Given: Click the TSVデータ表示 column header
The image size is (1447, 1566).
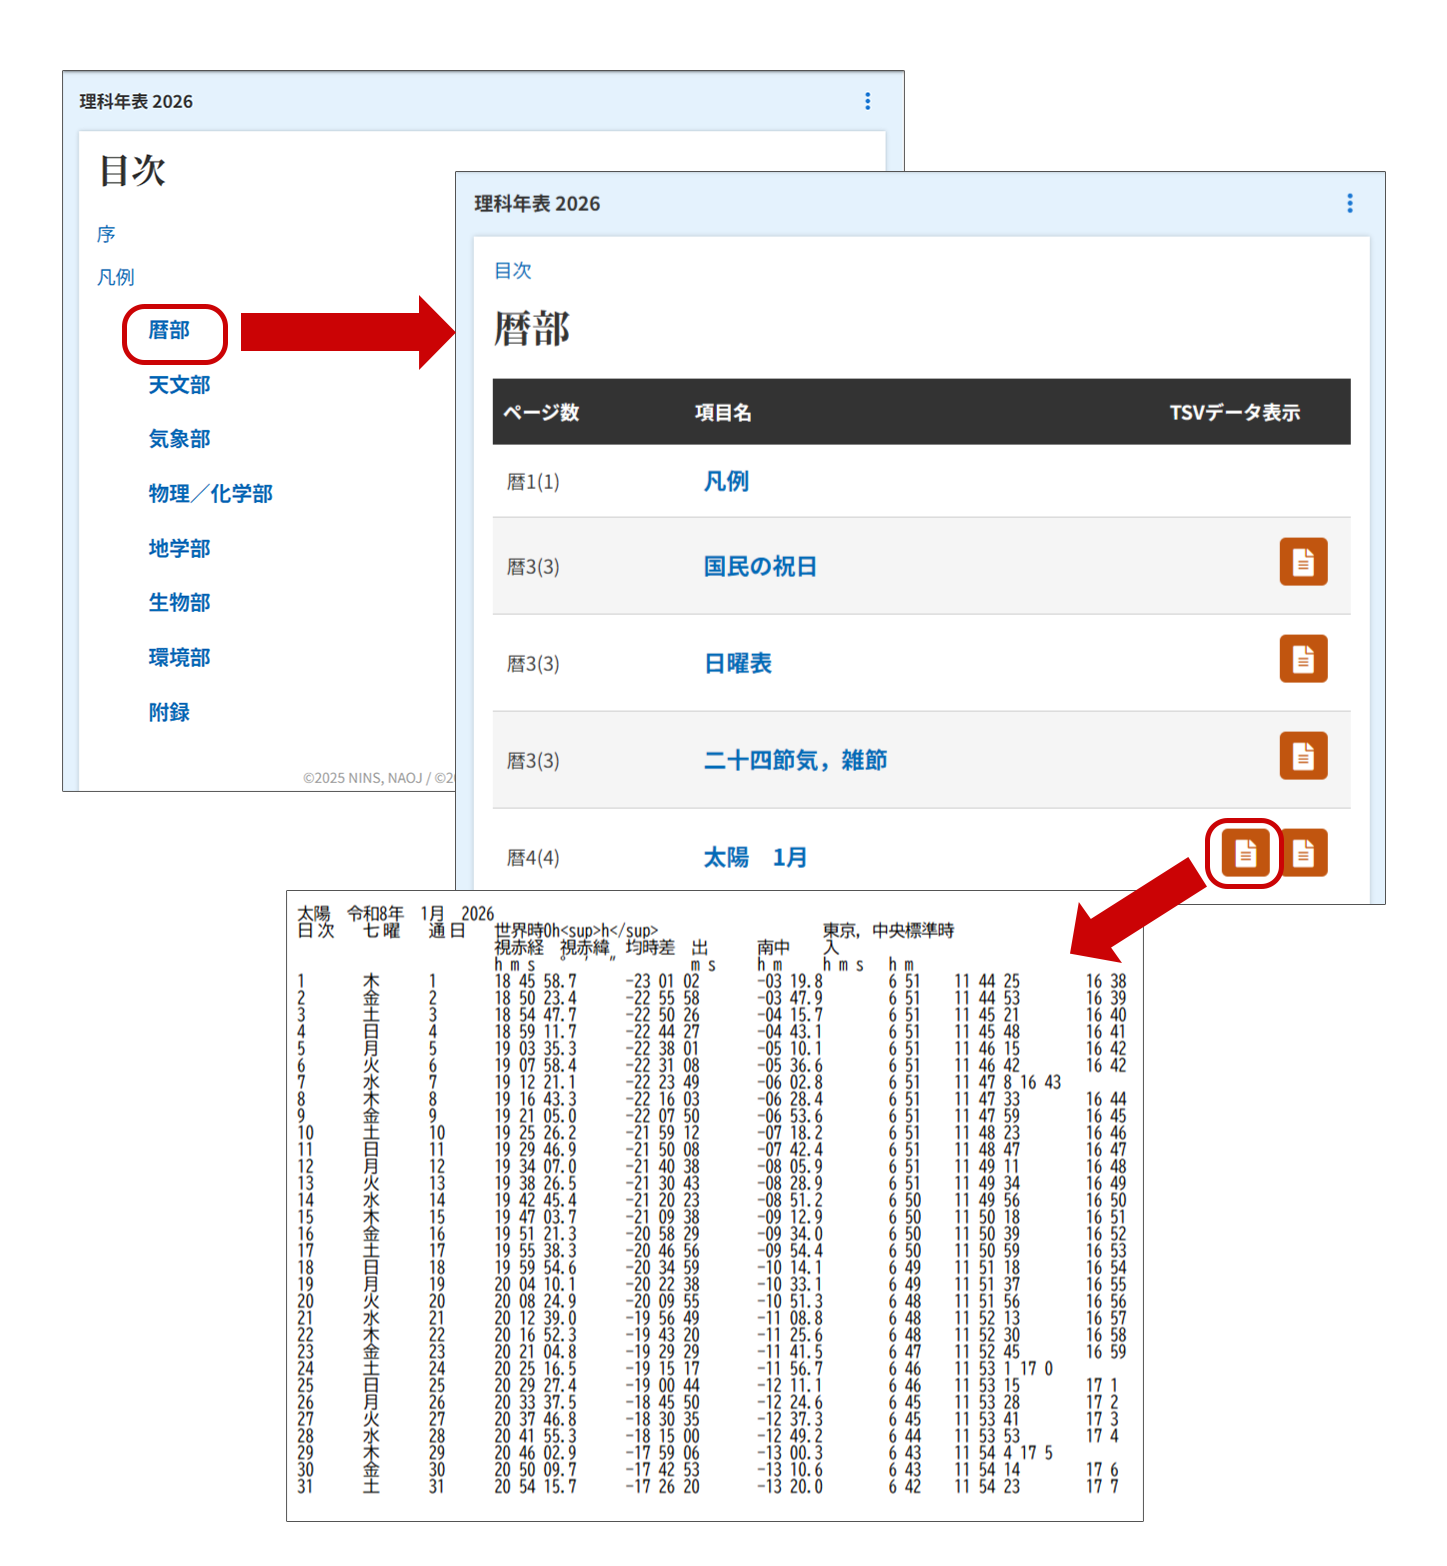Looking at the screenshot, I should [x=1235, y=412].
